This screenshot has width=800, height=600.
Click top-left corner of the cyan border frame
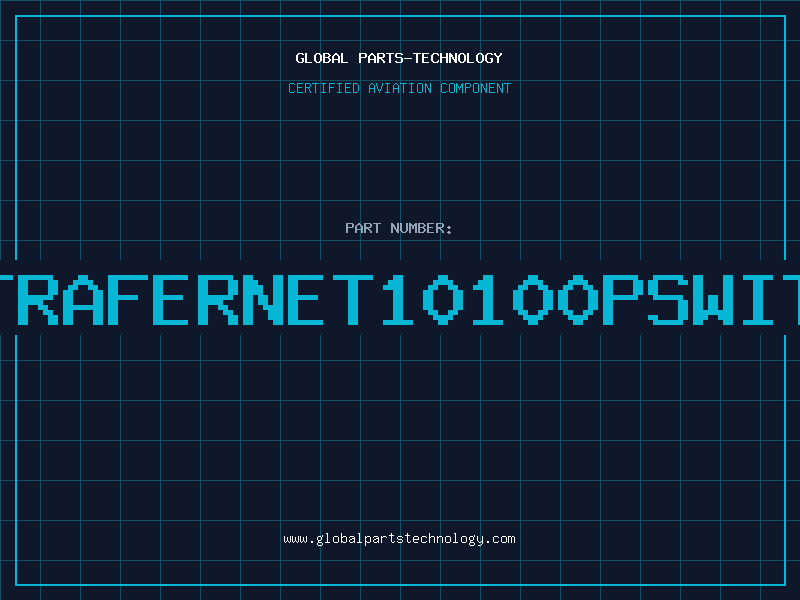pos(16,16)
